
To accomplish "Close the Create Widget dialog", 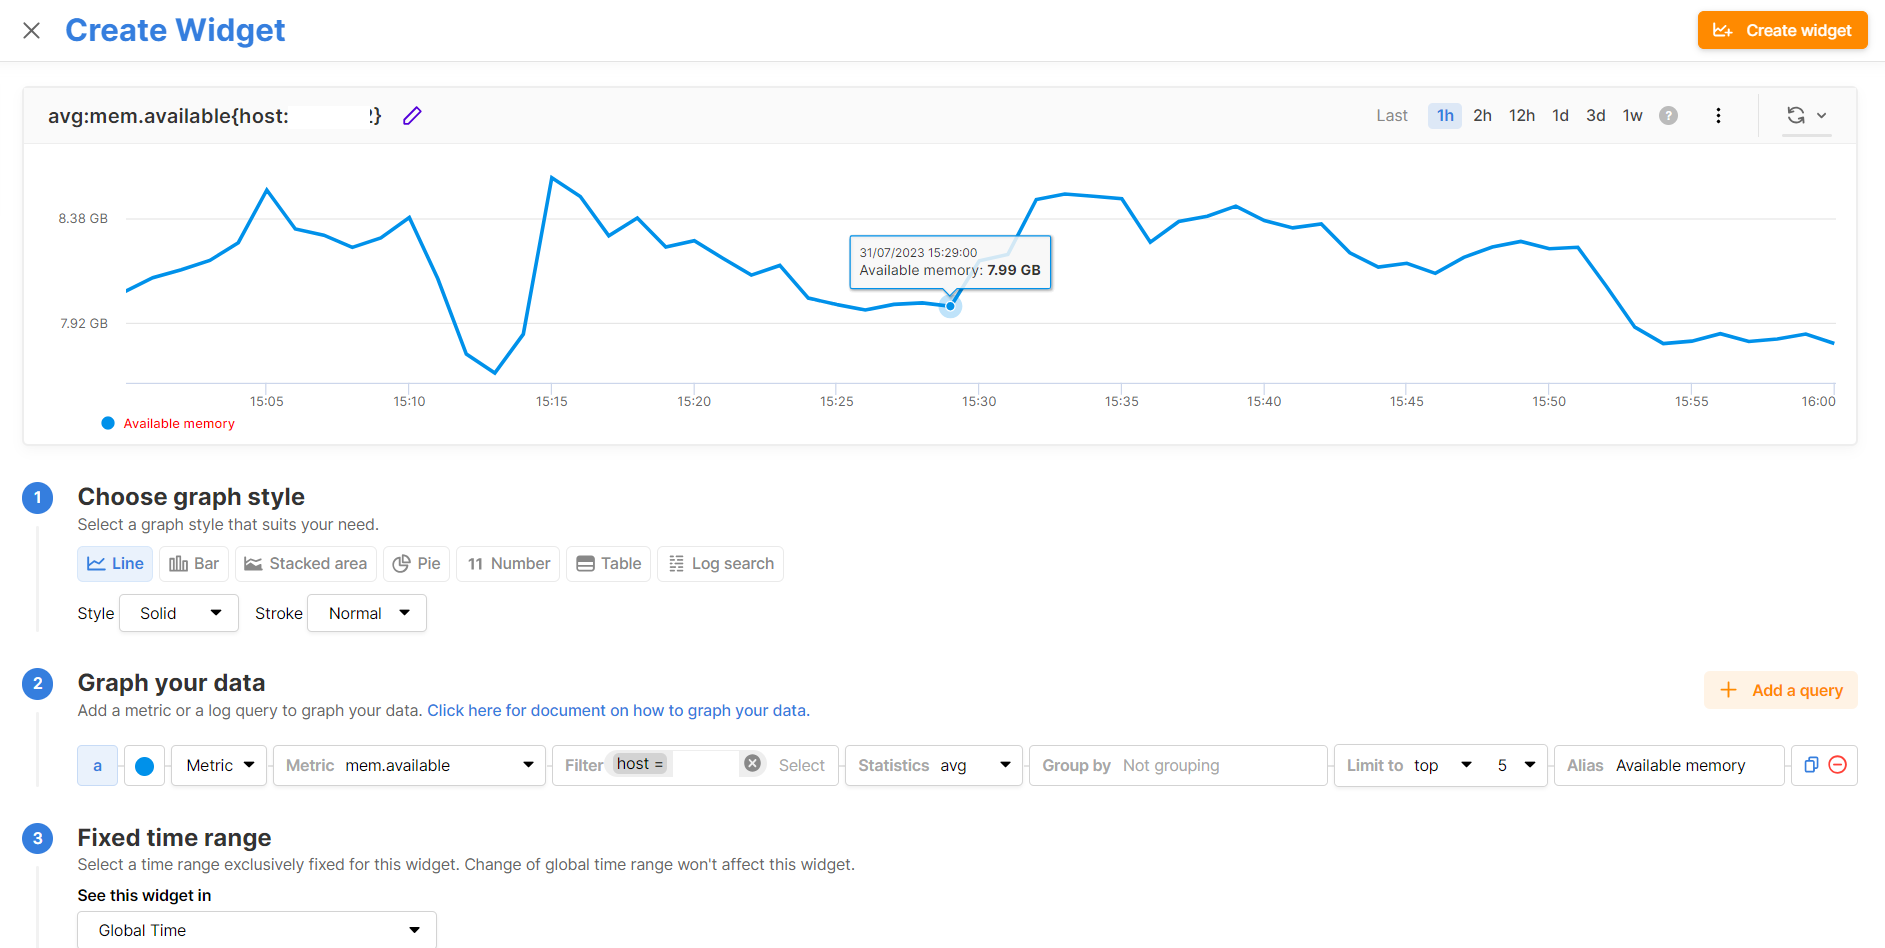I will (32, 31).
